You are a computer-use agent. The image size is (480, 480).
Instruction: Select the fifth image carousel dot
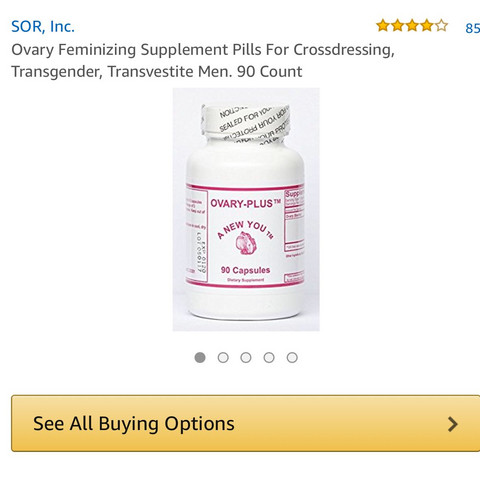(292, 358)
